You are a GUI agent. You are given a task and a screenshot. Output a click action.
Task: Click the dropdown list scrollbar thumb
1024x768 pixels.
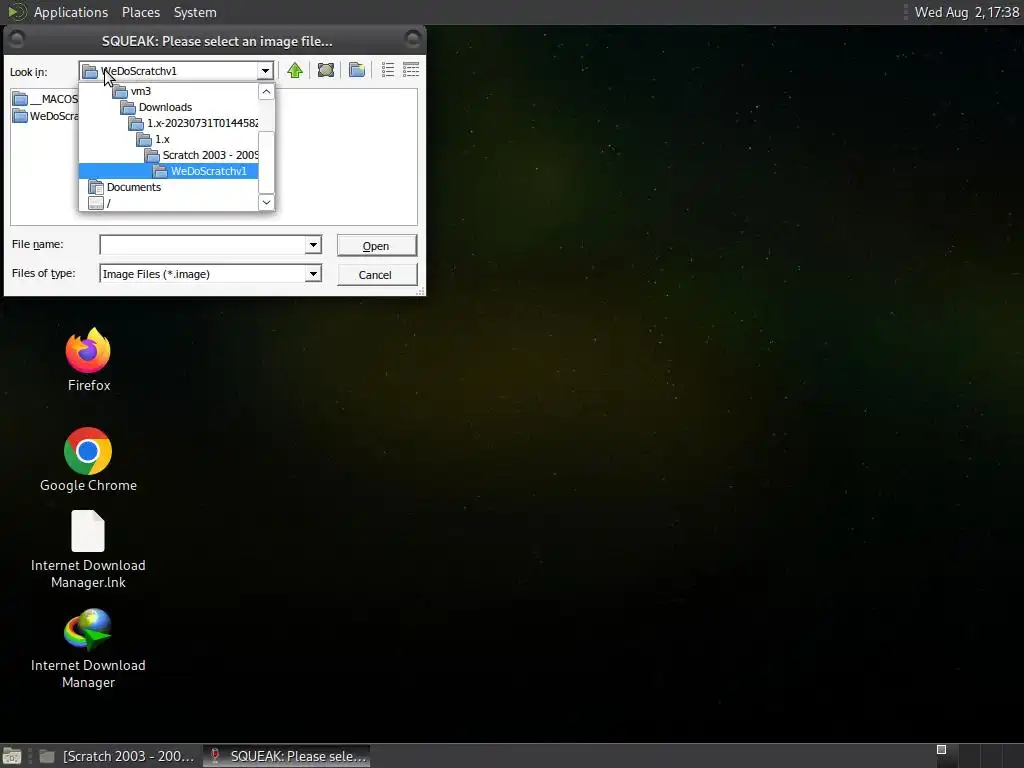click(266, 162)
